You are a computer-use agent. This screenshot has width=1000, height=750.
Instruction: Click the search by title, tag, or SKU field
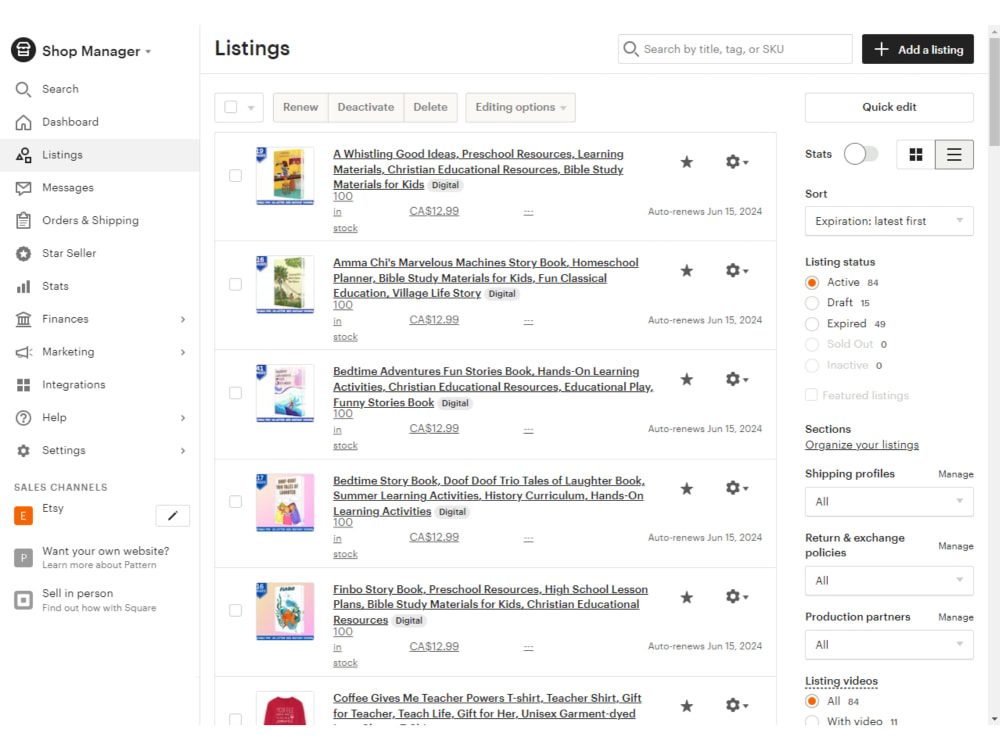point(735,49)
